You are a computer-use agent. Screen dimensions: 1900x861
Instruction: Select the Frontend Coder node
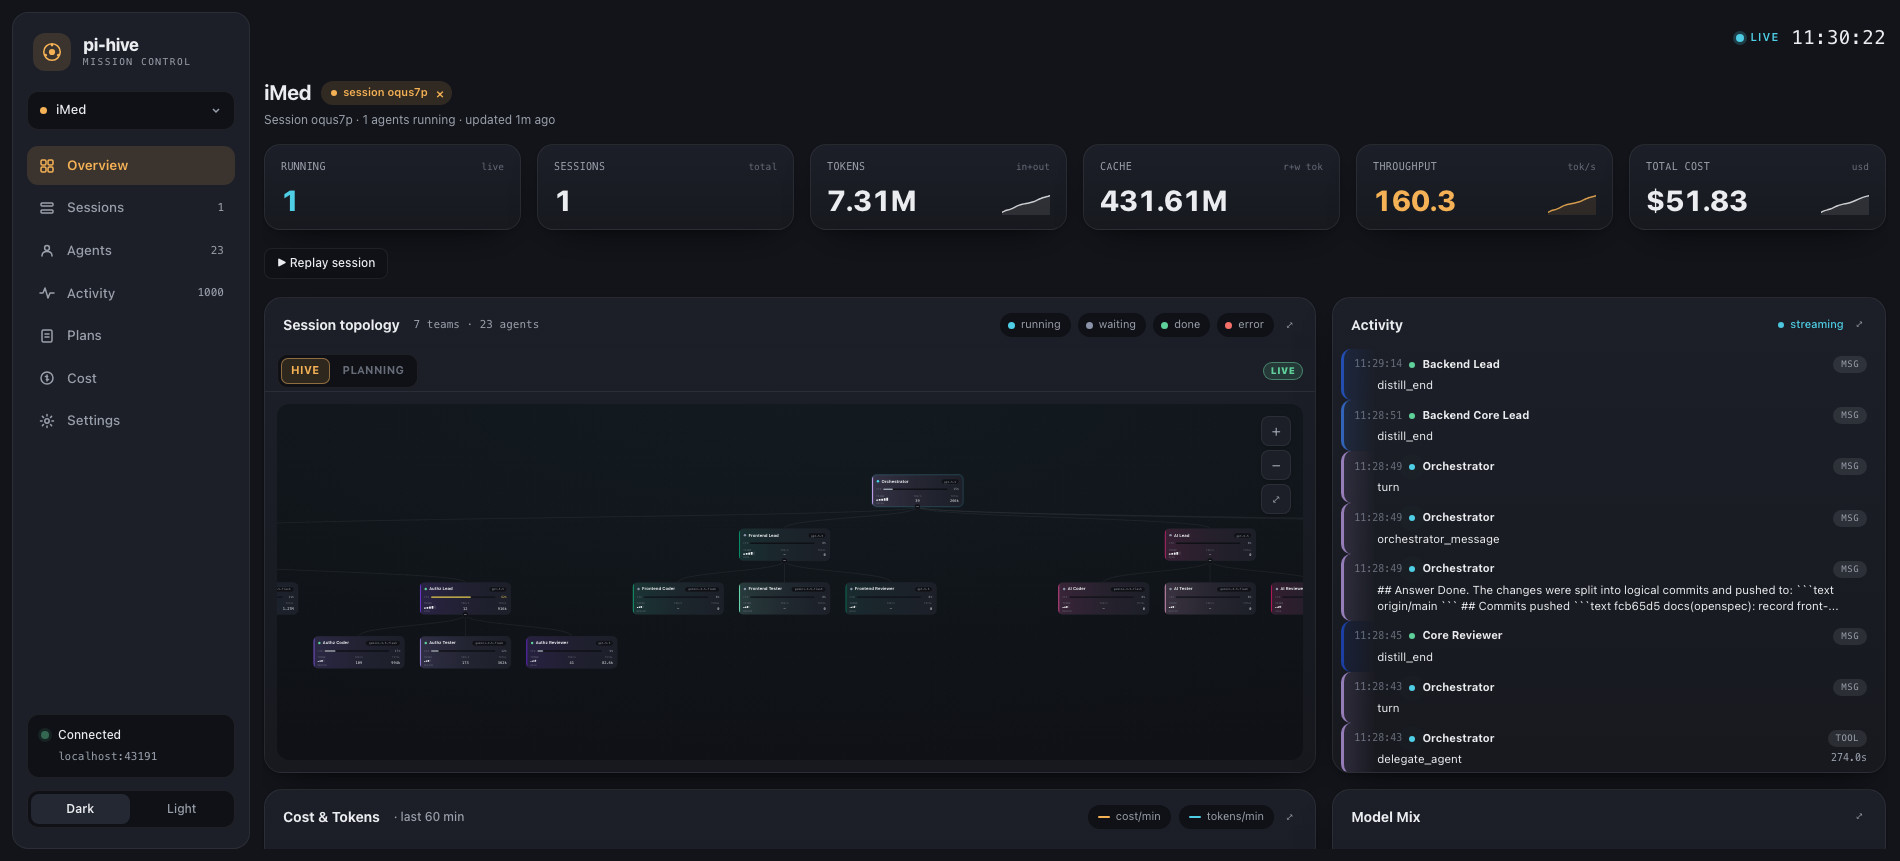678,598
